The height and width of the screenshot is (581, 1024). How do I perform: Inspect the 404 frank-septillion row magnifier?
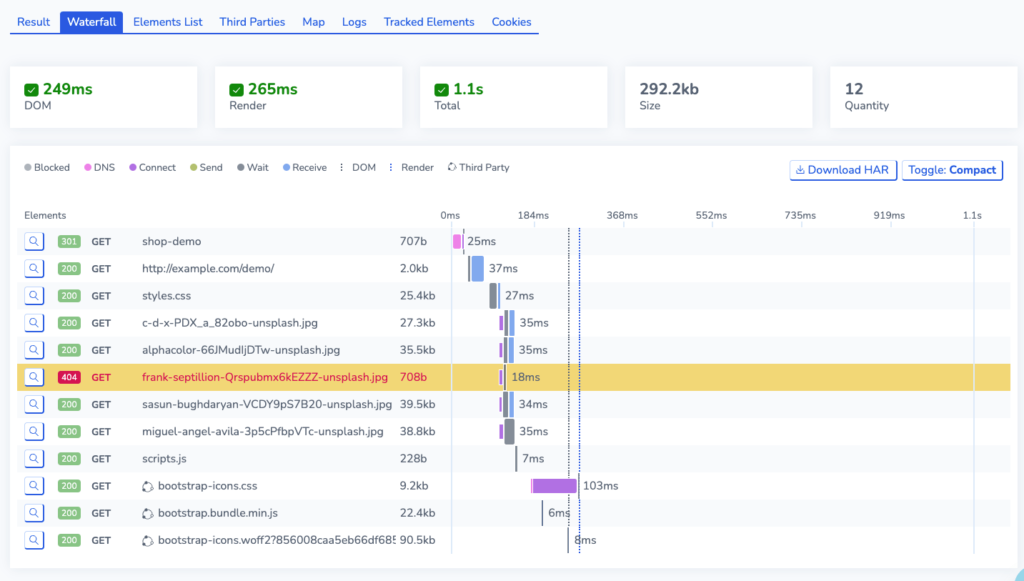pos(34,377)
